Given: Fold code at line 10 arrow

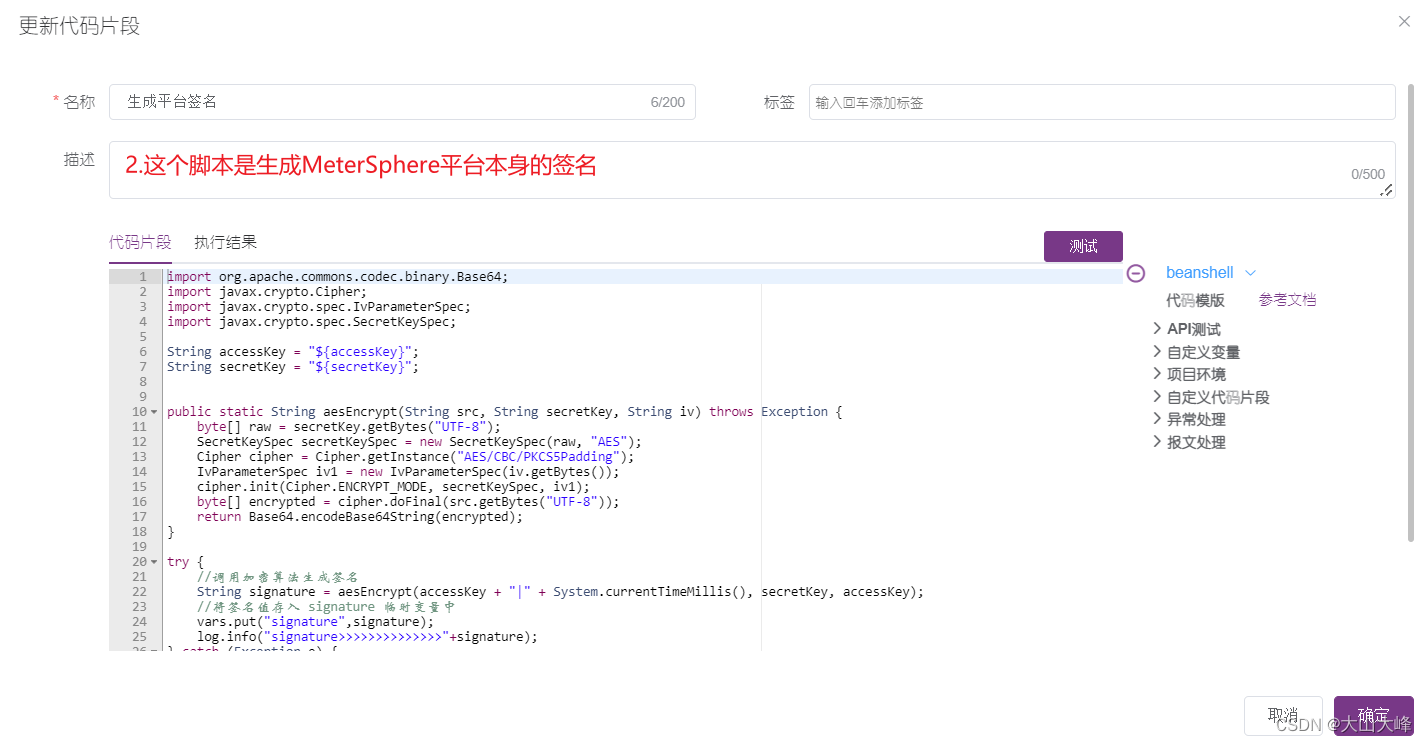Looking at the screenshot, I should (154, 412).
